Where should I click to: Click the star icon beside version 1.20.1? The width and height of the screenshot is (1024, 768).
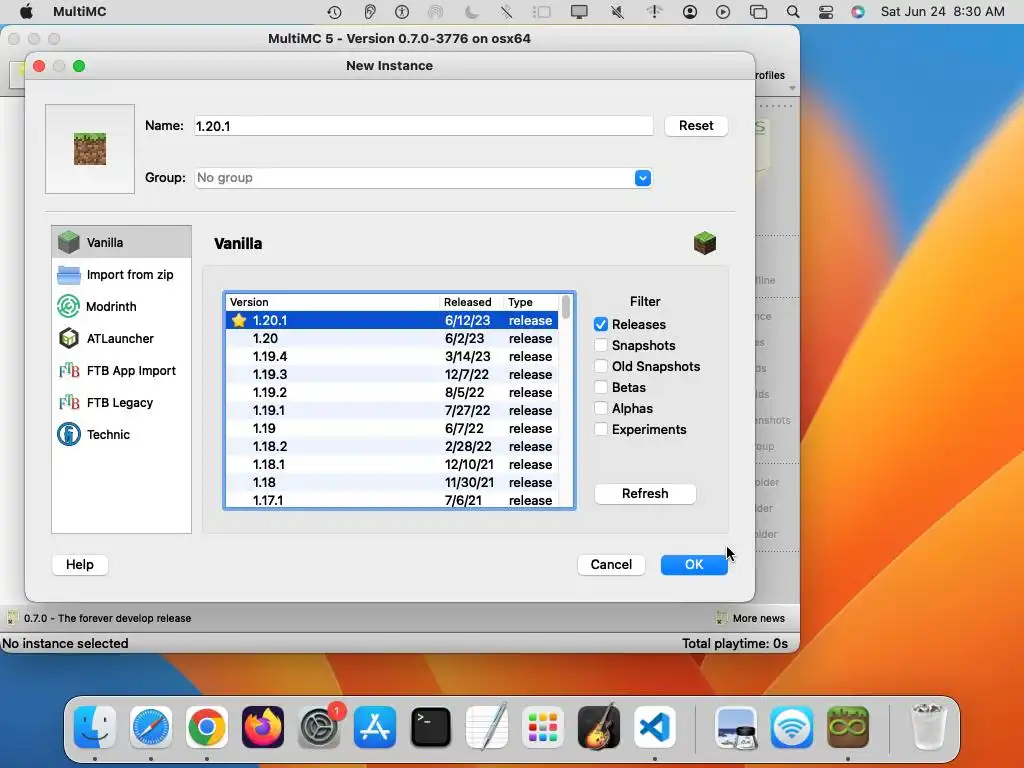(x=239, y=320)
